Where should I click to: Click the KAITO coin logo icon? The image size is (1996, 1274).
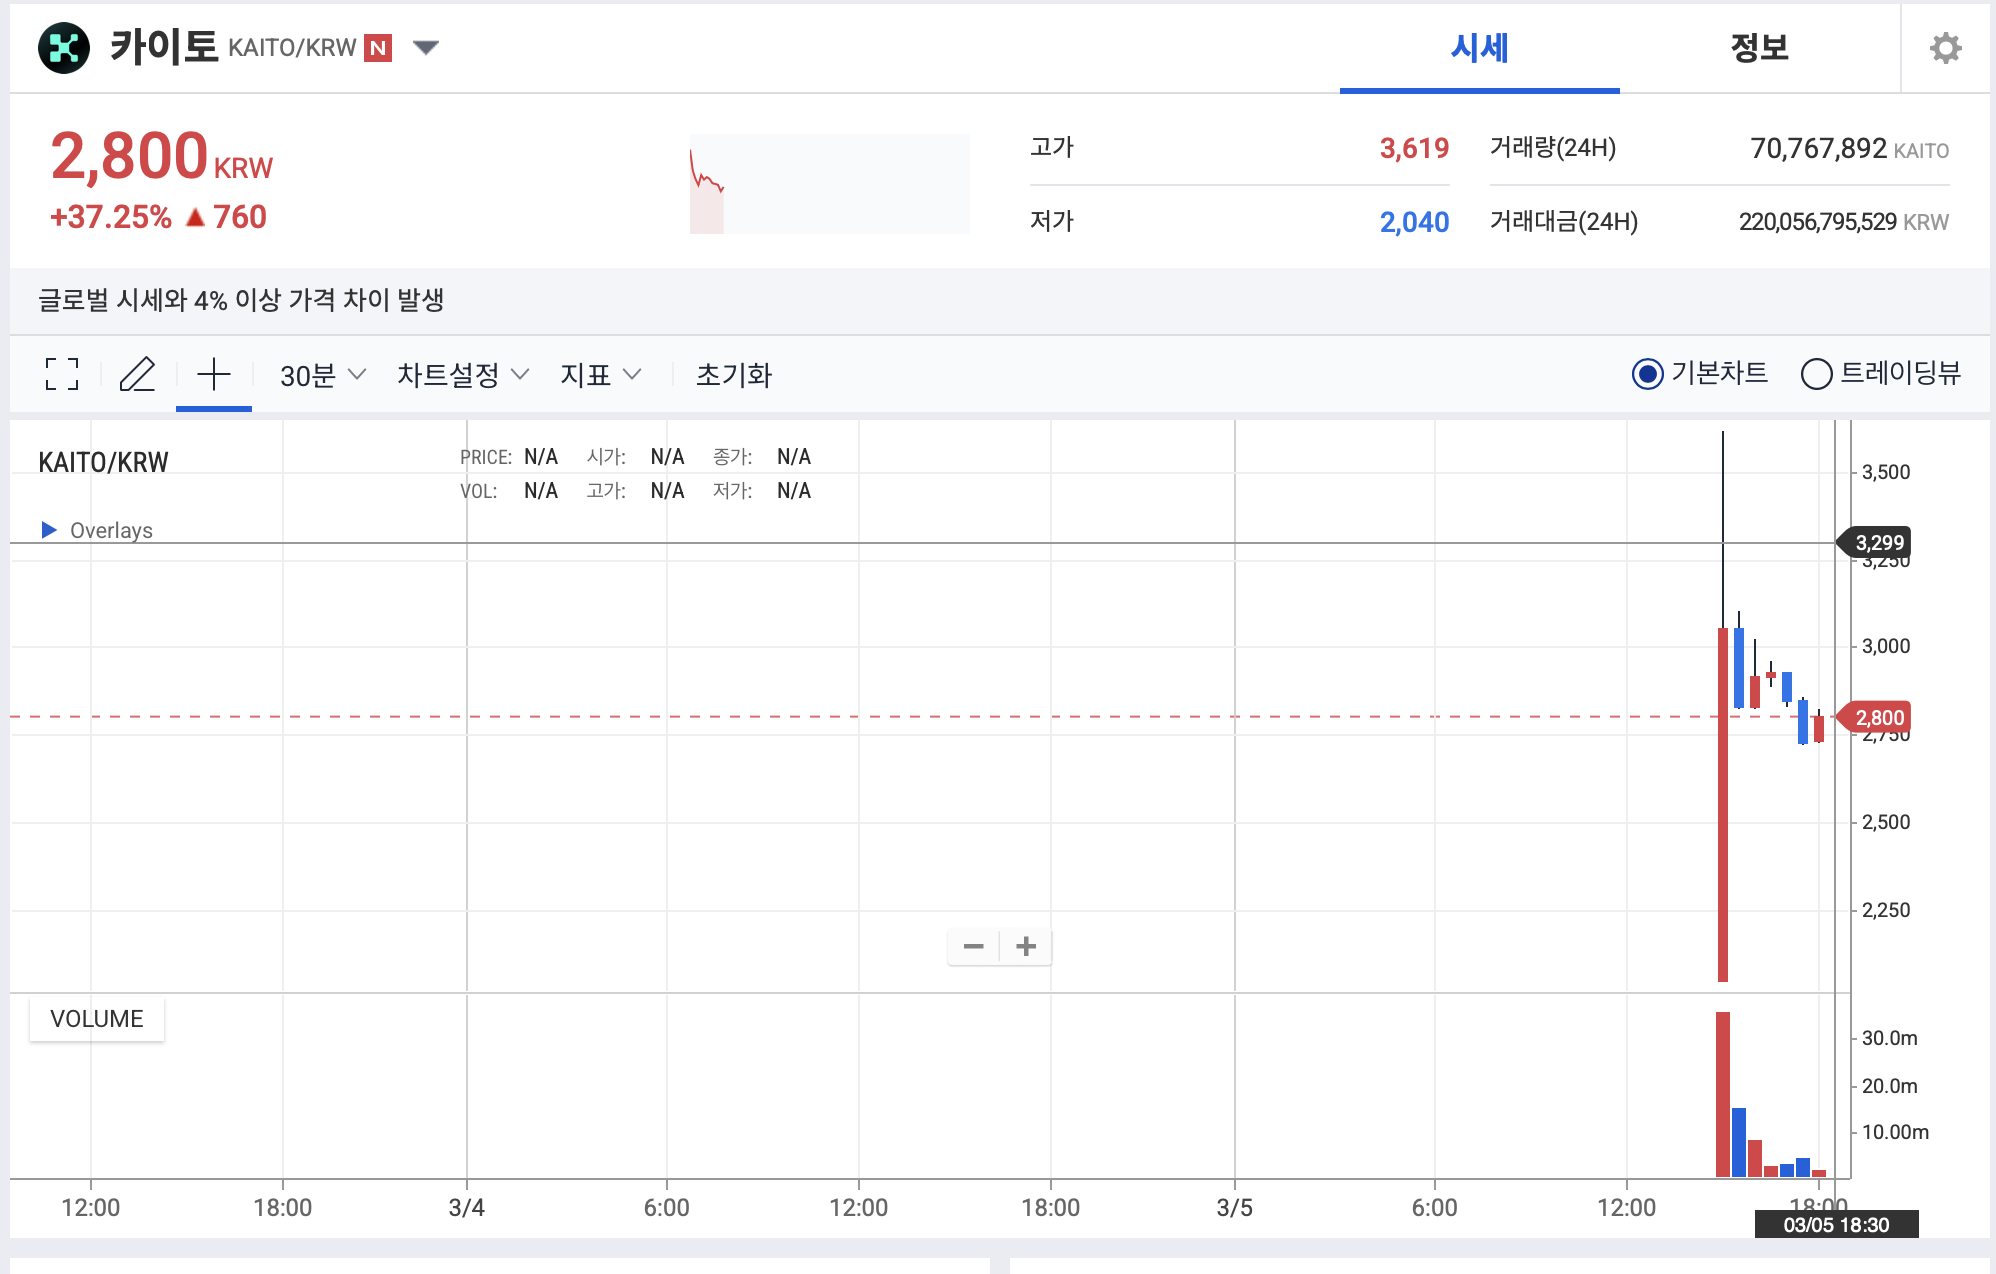click(x=64, y=48)
